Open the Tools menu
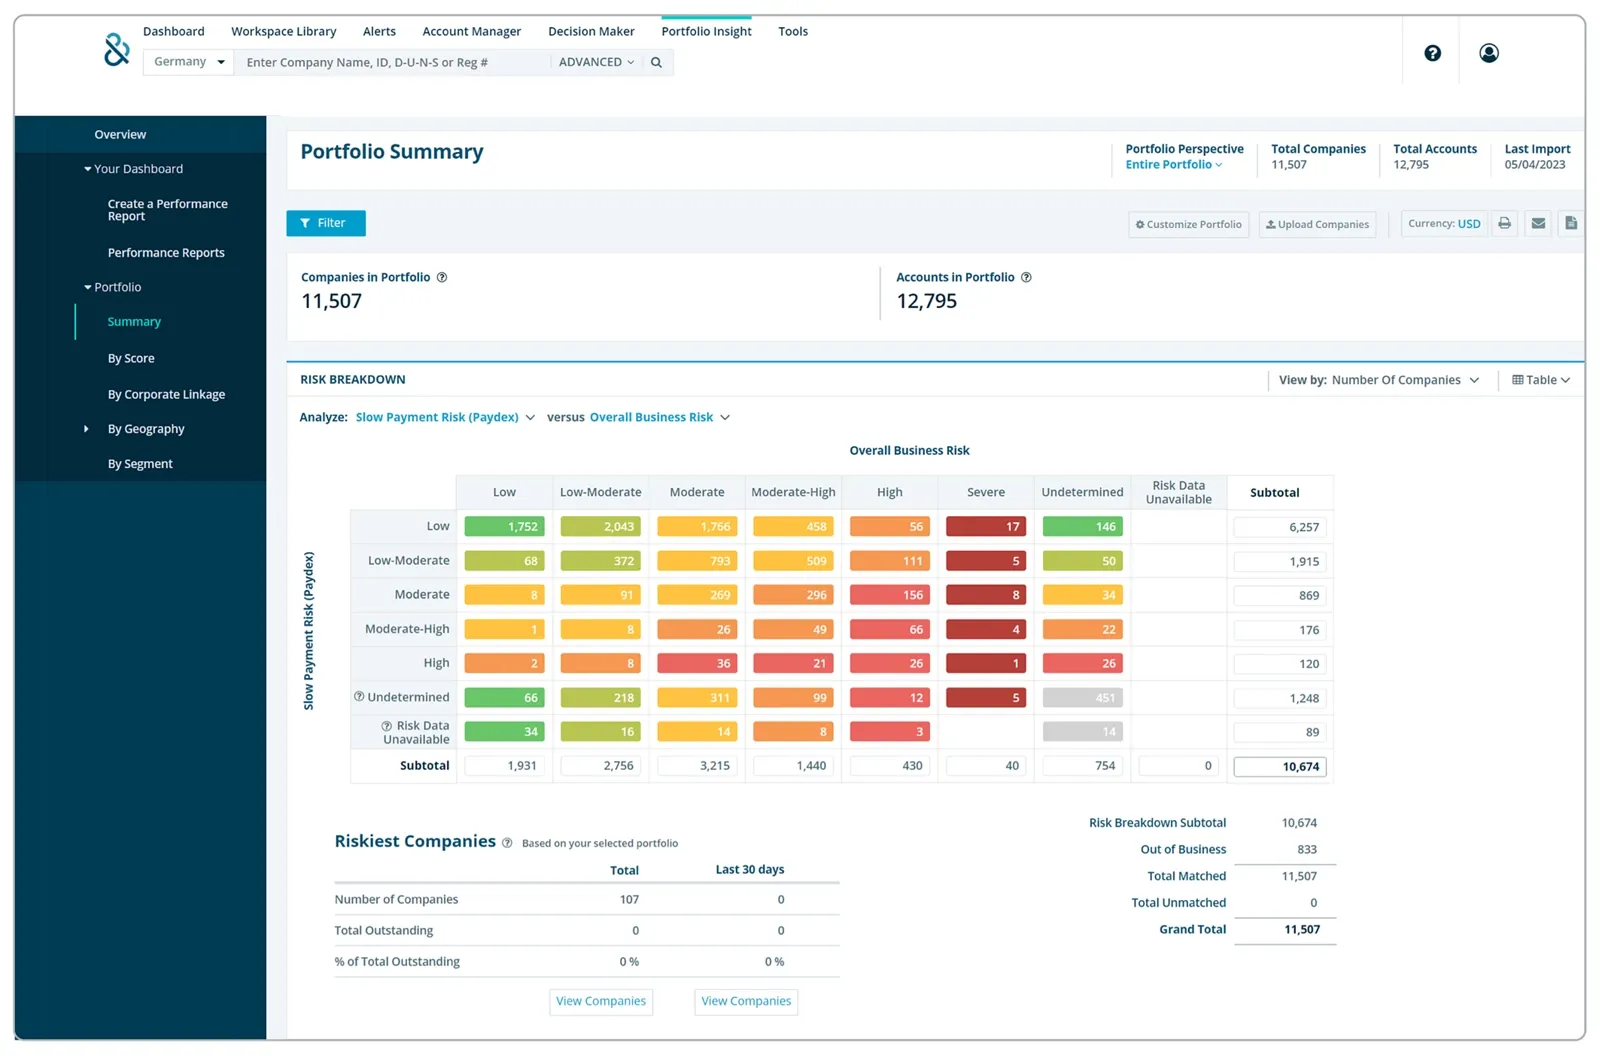Viewport: 1600px width, 1056px height. 793,31
